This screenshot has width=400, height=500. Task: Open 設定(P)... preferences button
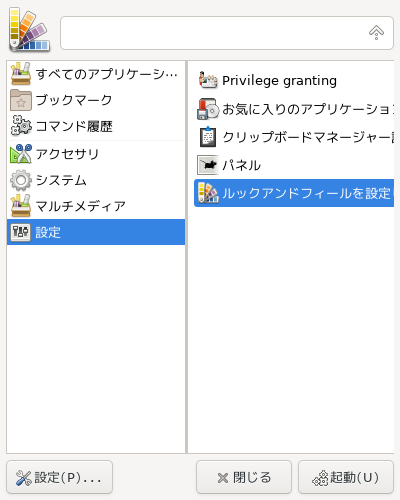pyautogui.click(x=59, y=477)
